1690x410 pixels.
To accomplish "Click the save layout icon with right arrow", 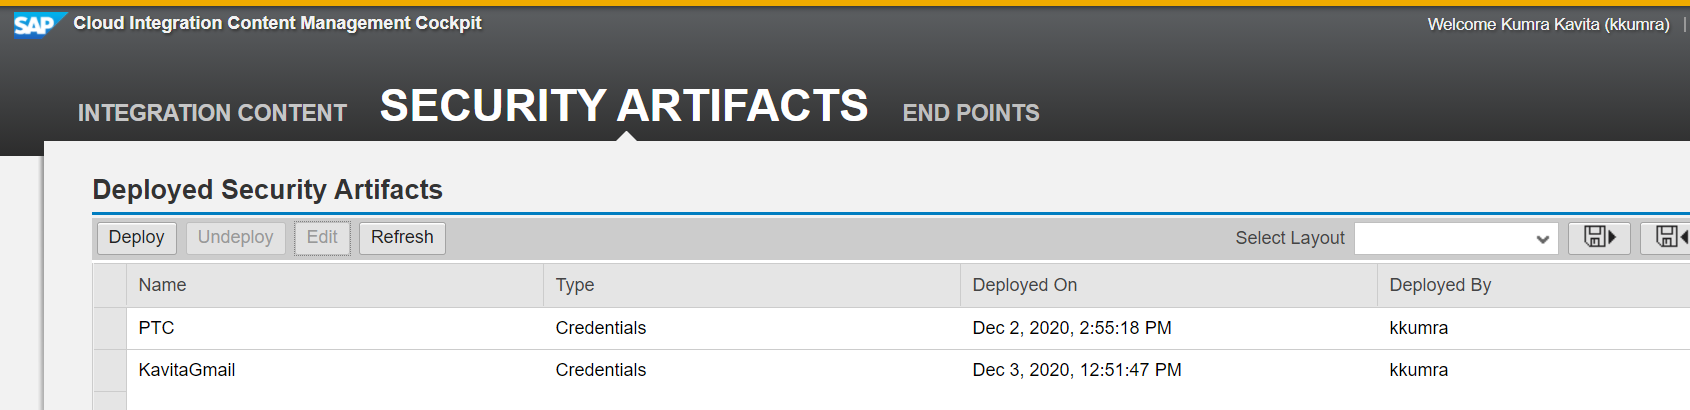I will (1599, 238).
